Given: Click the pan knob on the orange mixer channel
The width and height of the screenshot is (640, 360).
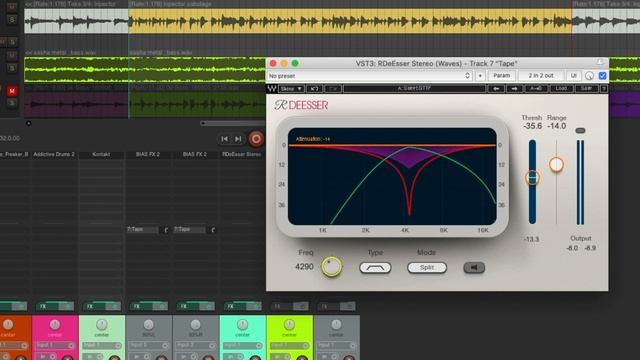Looking at the screenshot, I should [x=8, y=324].
